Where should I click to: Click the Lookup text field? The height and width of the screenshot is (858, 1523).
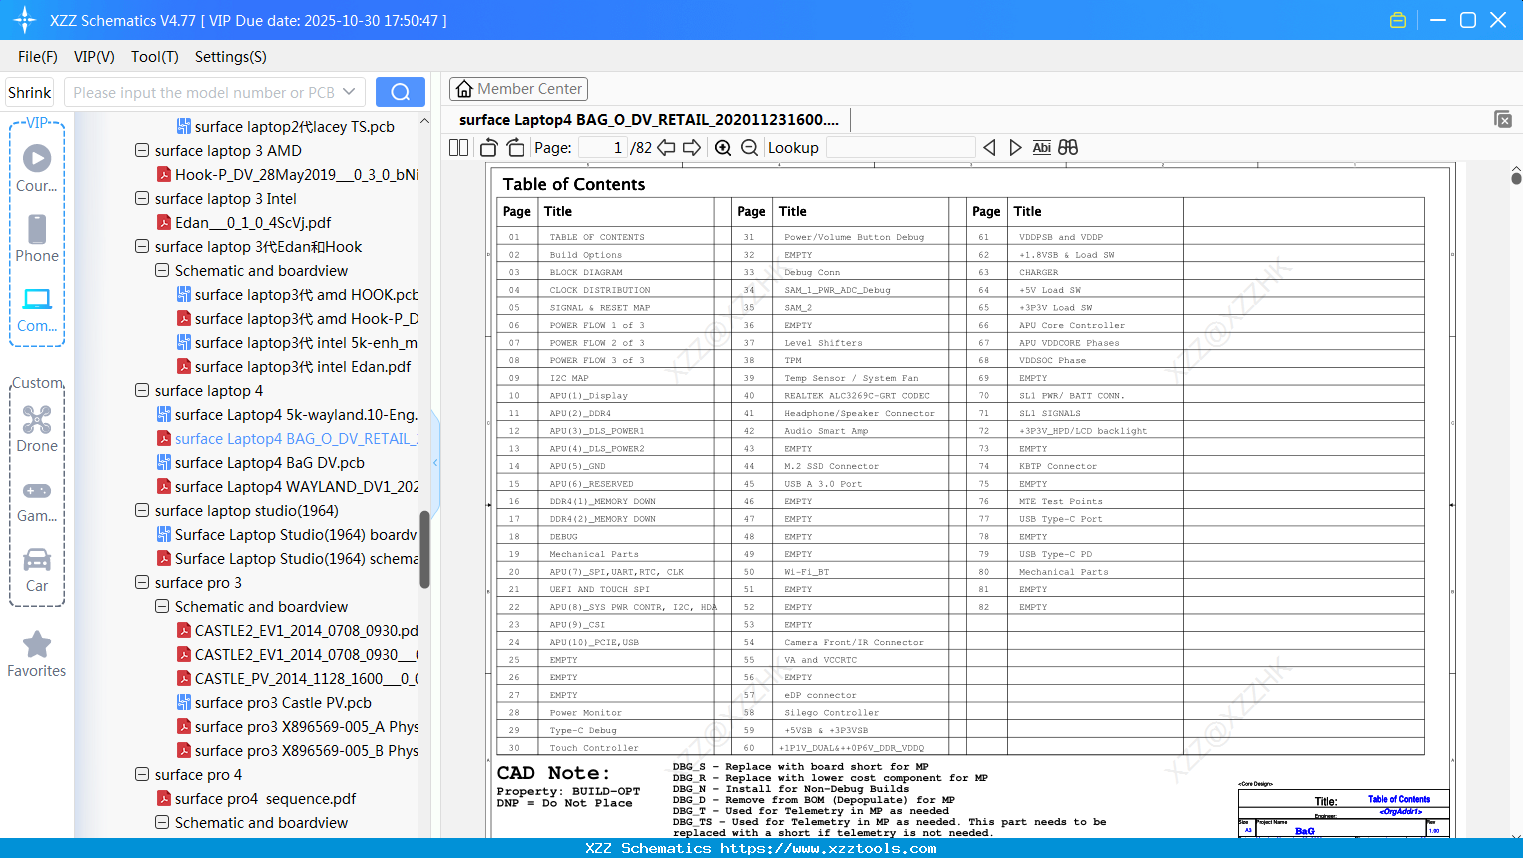click(900, 147)
